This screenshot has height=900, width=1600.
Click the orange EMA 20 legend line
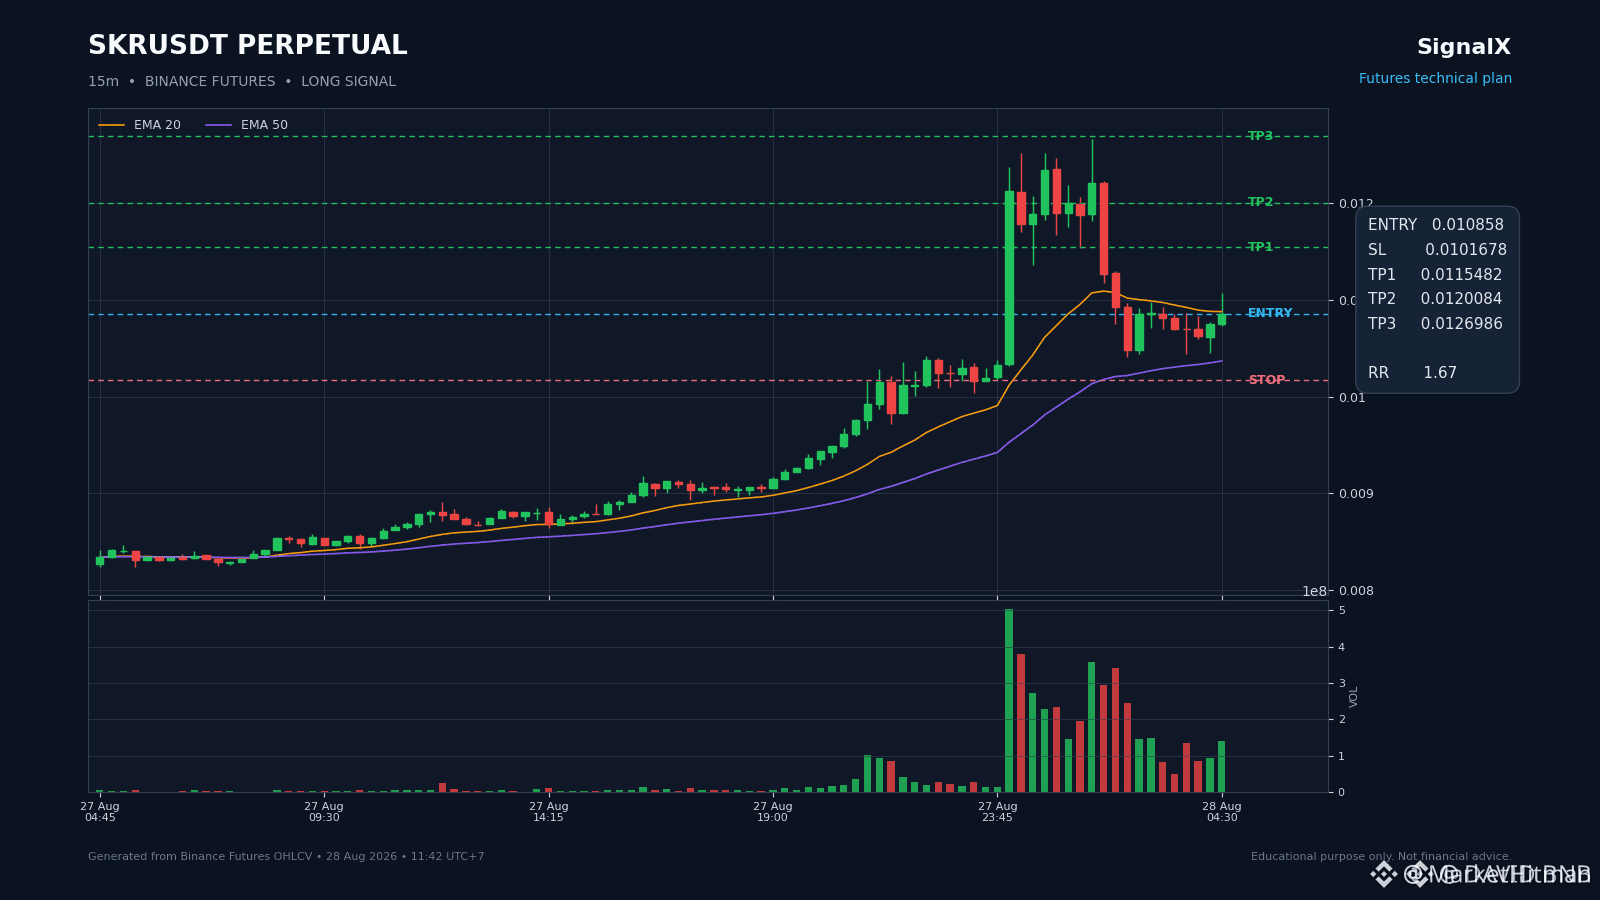point(111,126)
